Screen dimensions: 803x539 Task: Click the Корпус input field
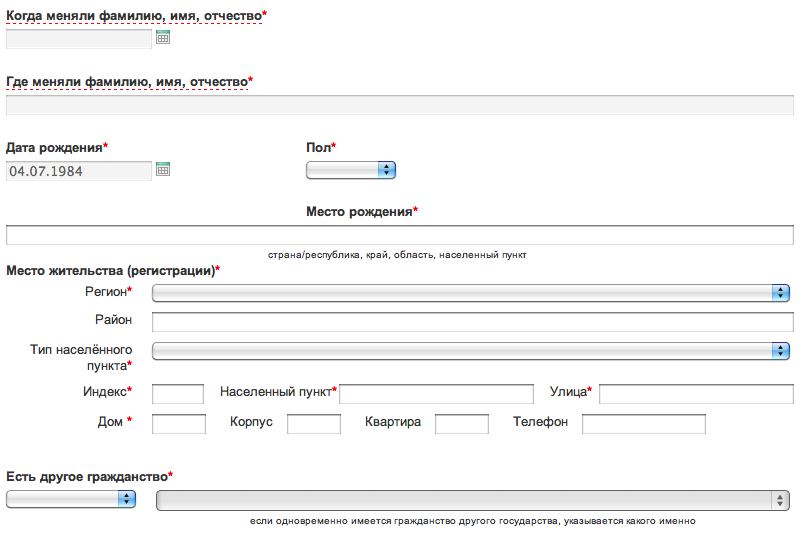pyautogui.click(x=314, y=424)
